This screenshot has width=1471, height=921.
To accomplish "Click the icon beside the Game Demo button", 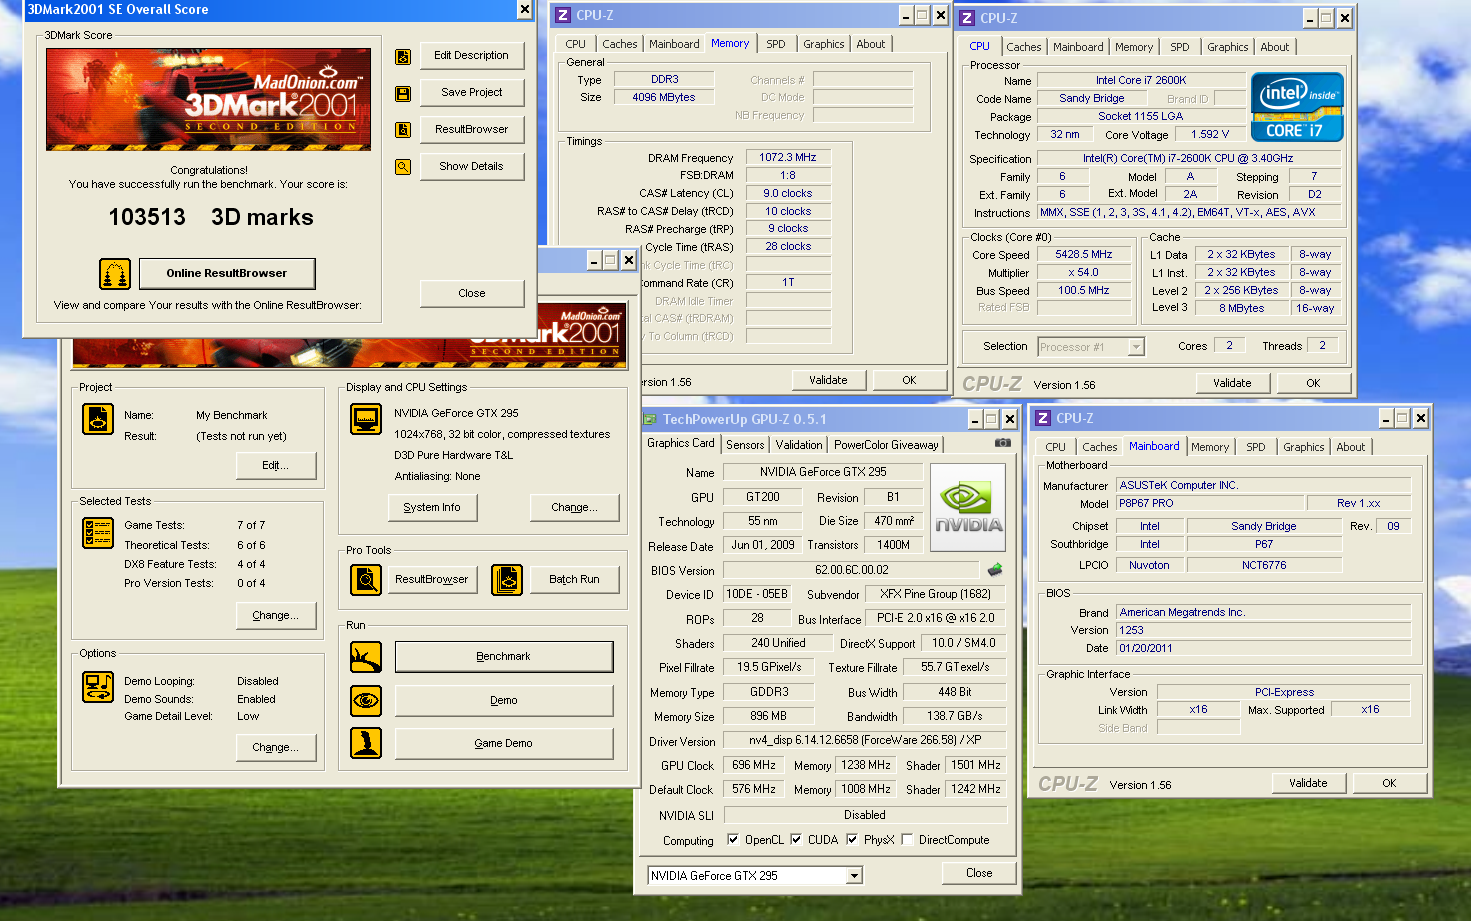I will click(x=366, y=743).
